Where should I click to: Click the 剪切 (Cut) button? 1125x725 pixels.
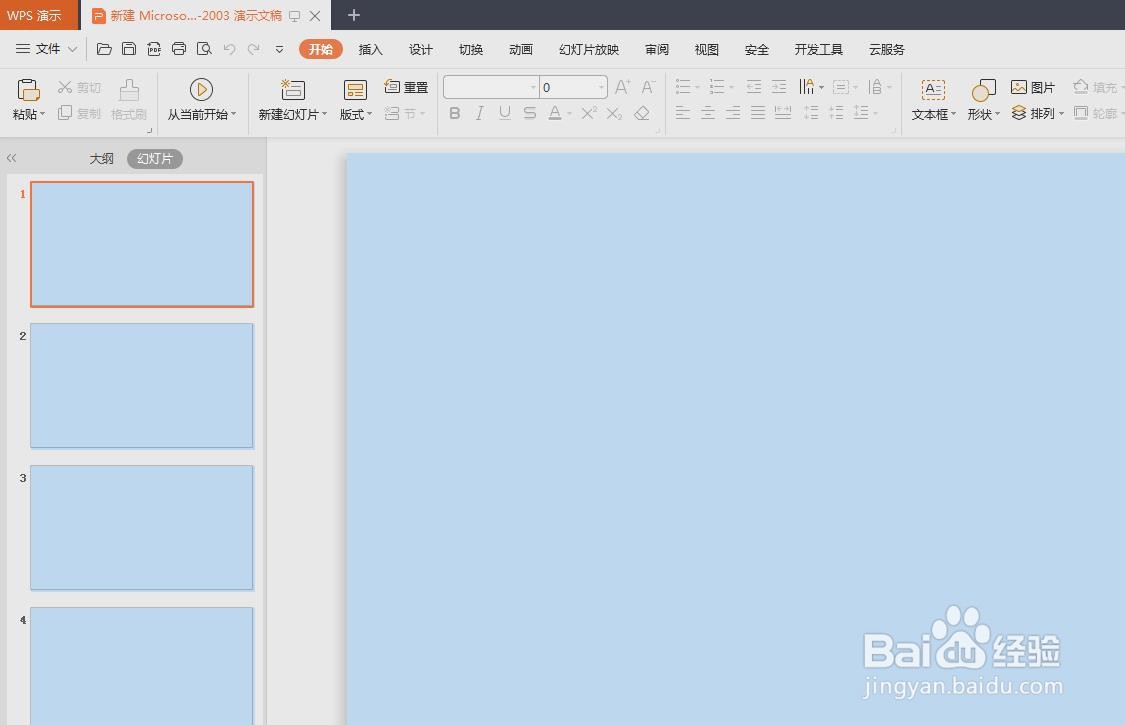(x=80, y=87)
